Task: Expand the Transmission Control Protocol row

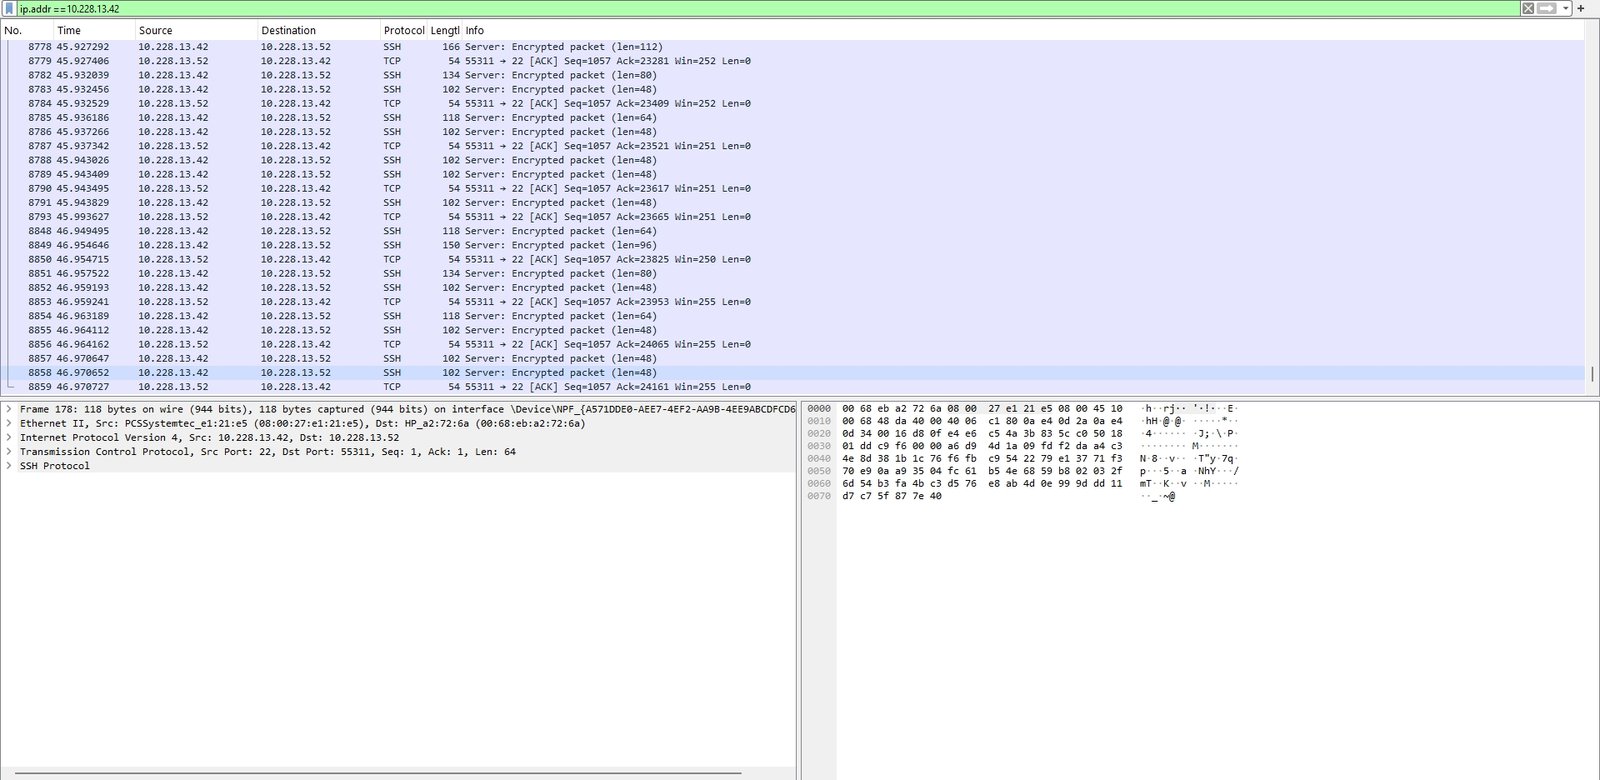Action: pyautogui.click(x=9, y=451)
